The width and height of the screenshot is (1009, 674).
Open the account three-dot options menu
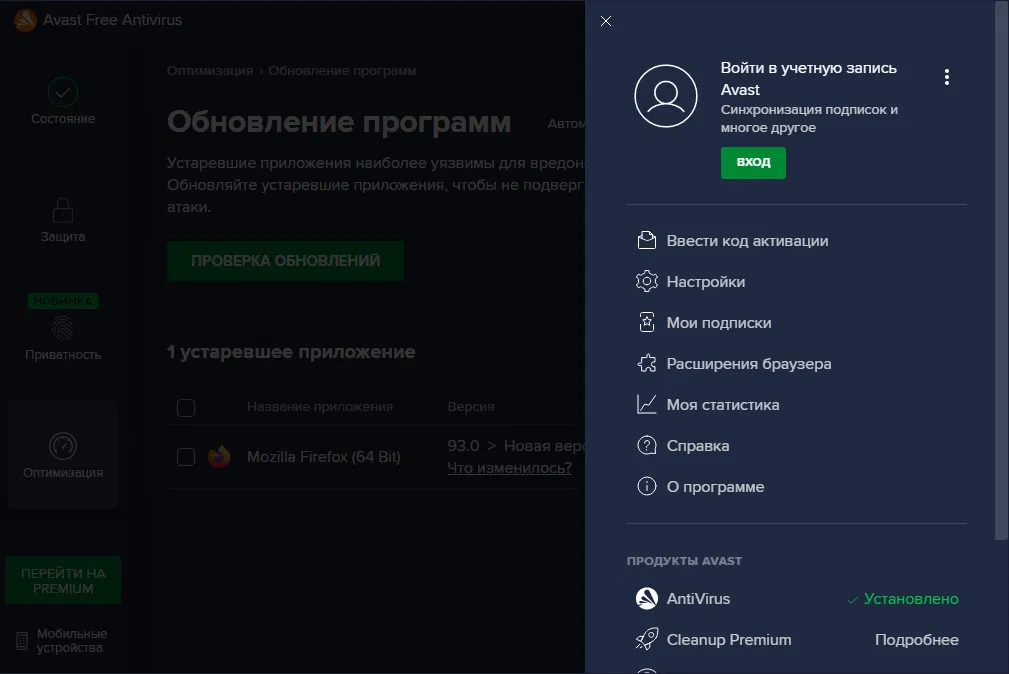point(947,77)
